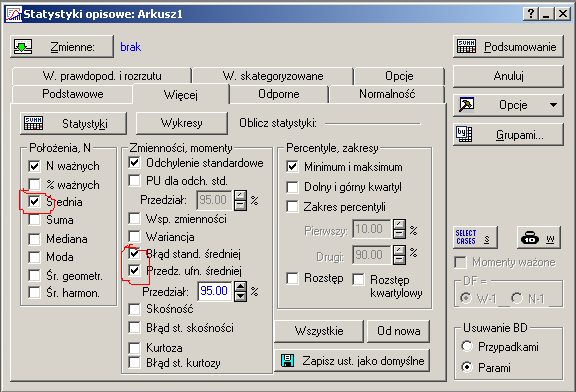
Task: Open the Opcje dropdown button with hammer icon
Action: pyautogui.click(x=508, y=105)
